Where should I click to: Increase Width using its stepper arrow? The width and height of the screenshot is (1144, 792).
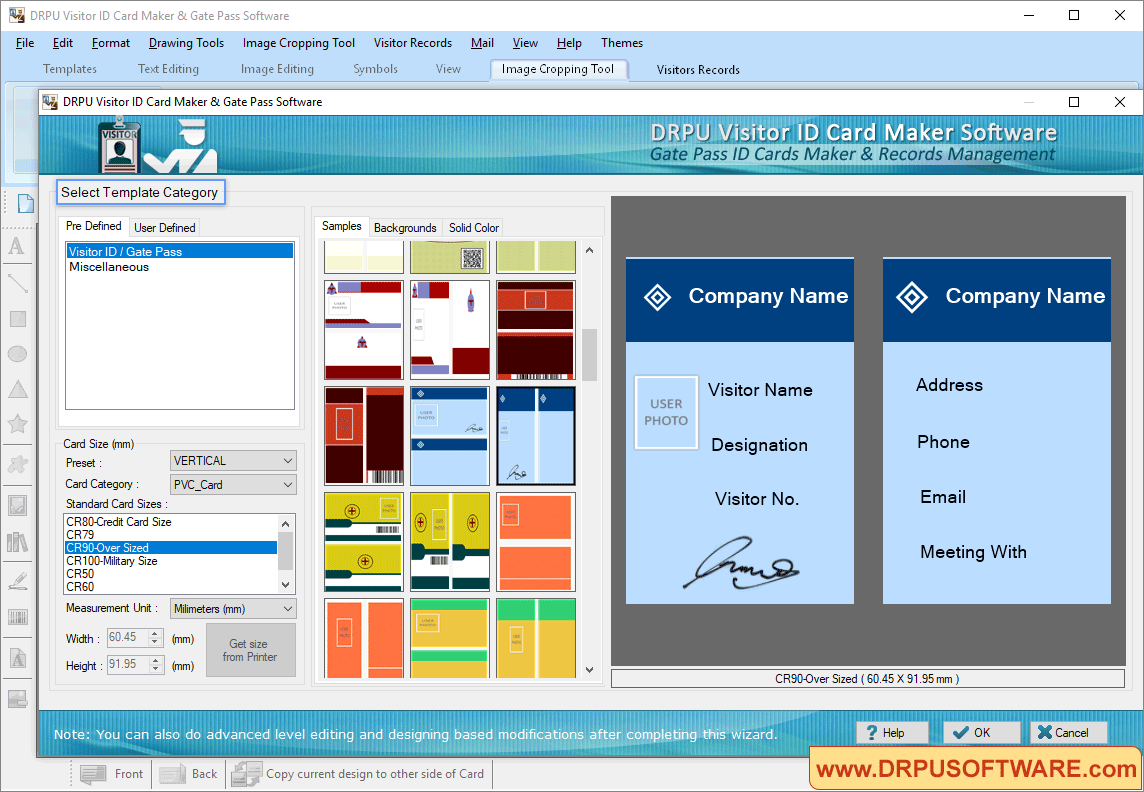[155, 633]
